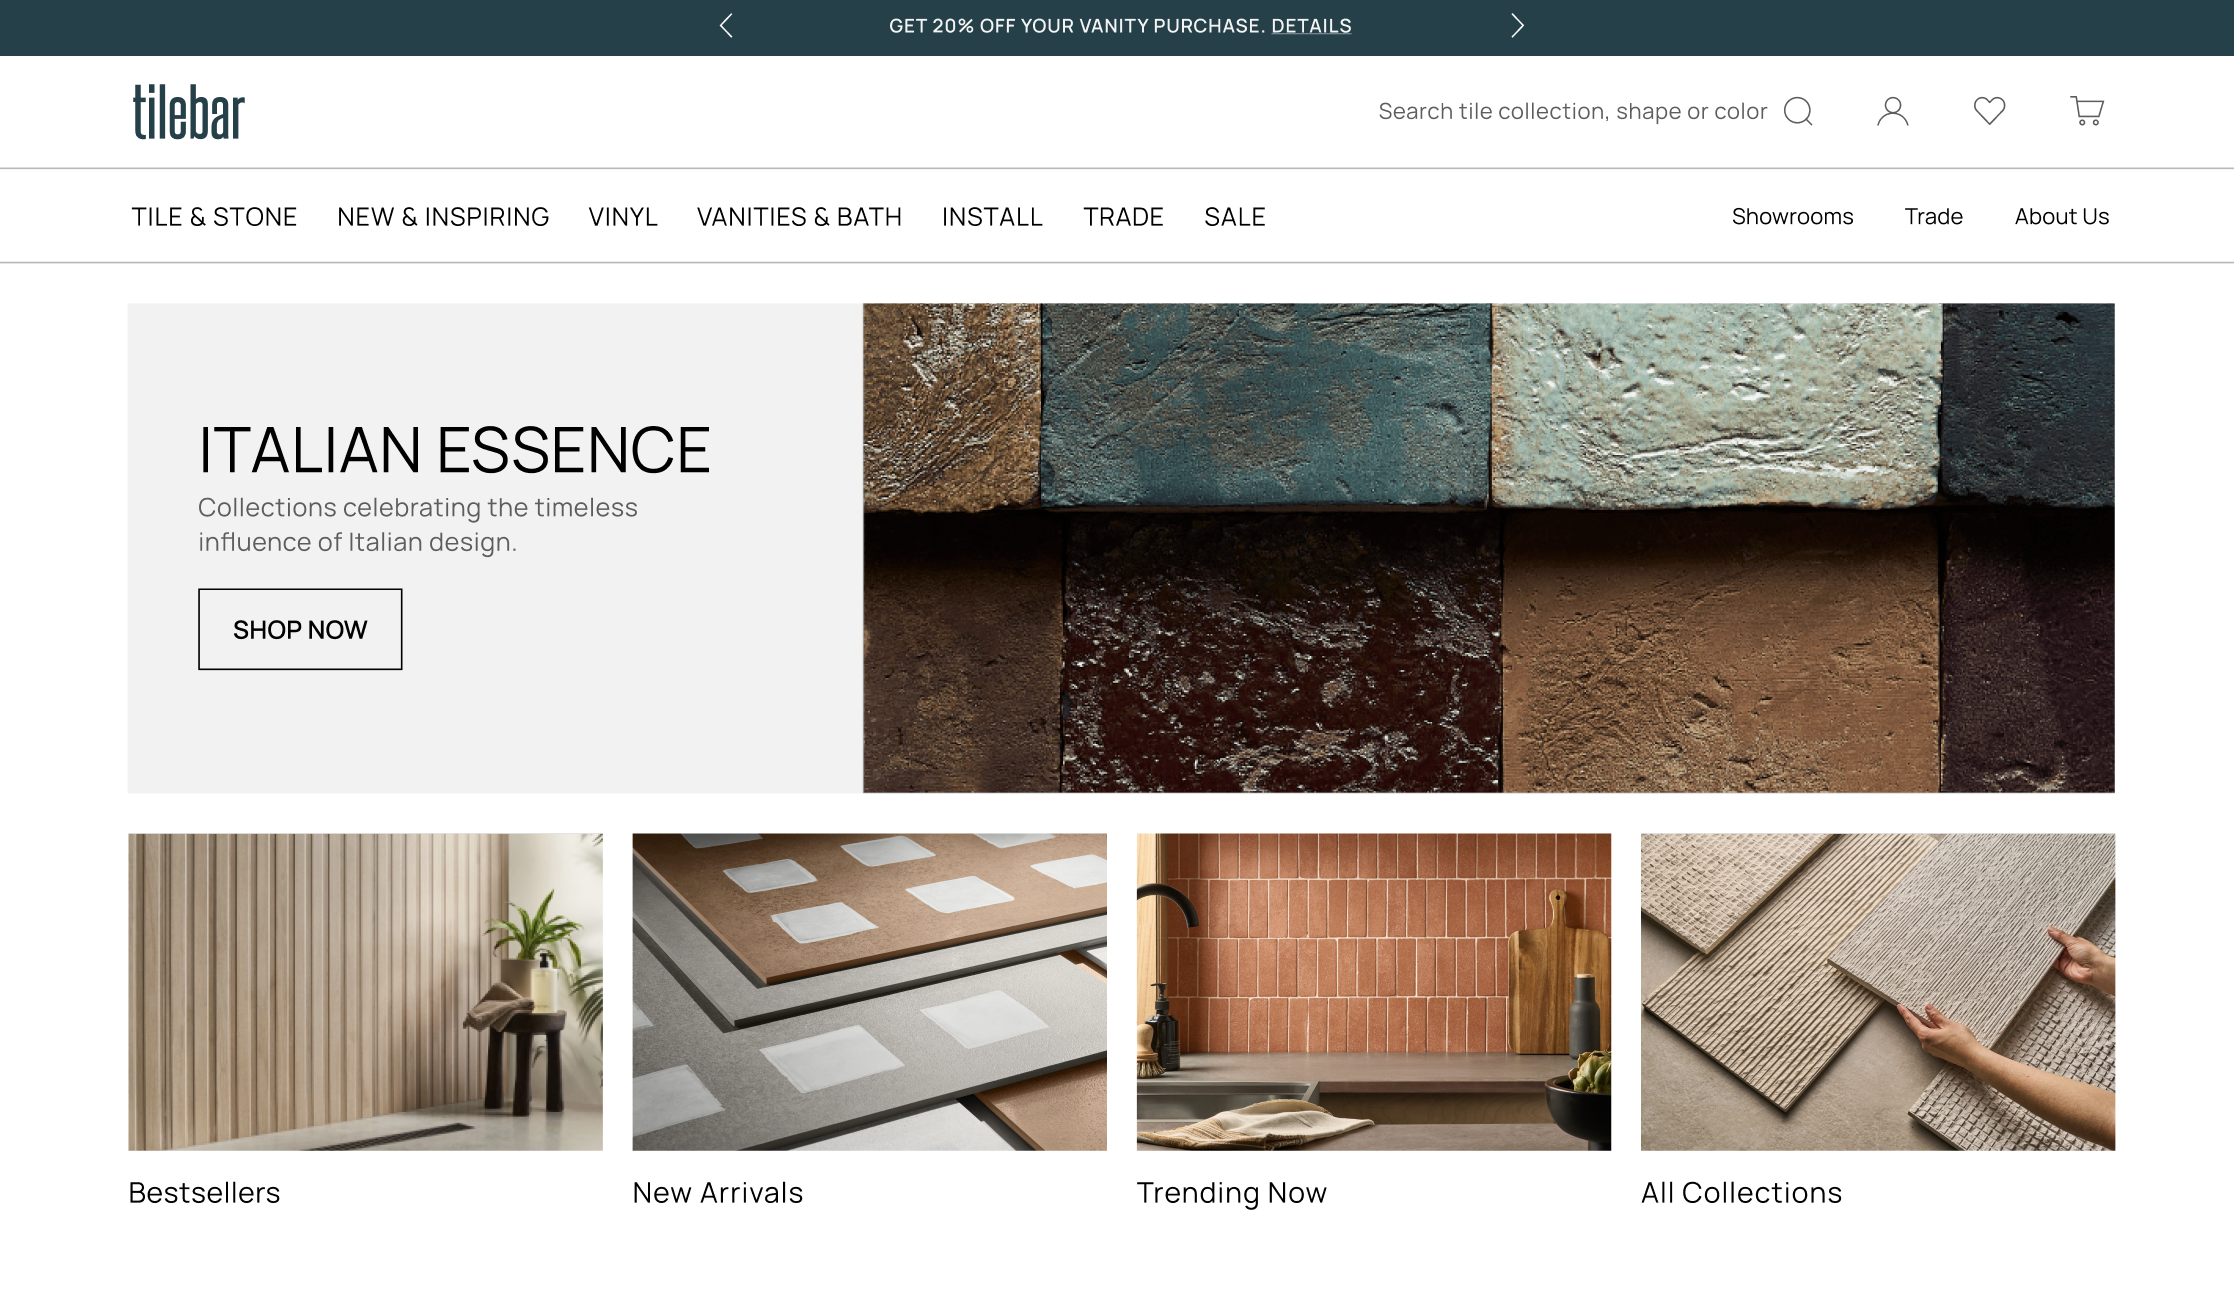Open the New & Inspiring menu
The image size is (2234, 1290).
443,217
